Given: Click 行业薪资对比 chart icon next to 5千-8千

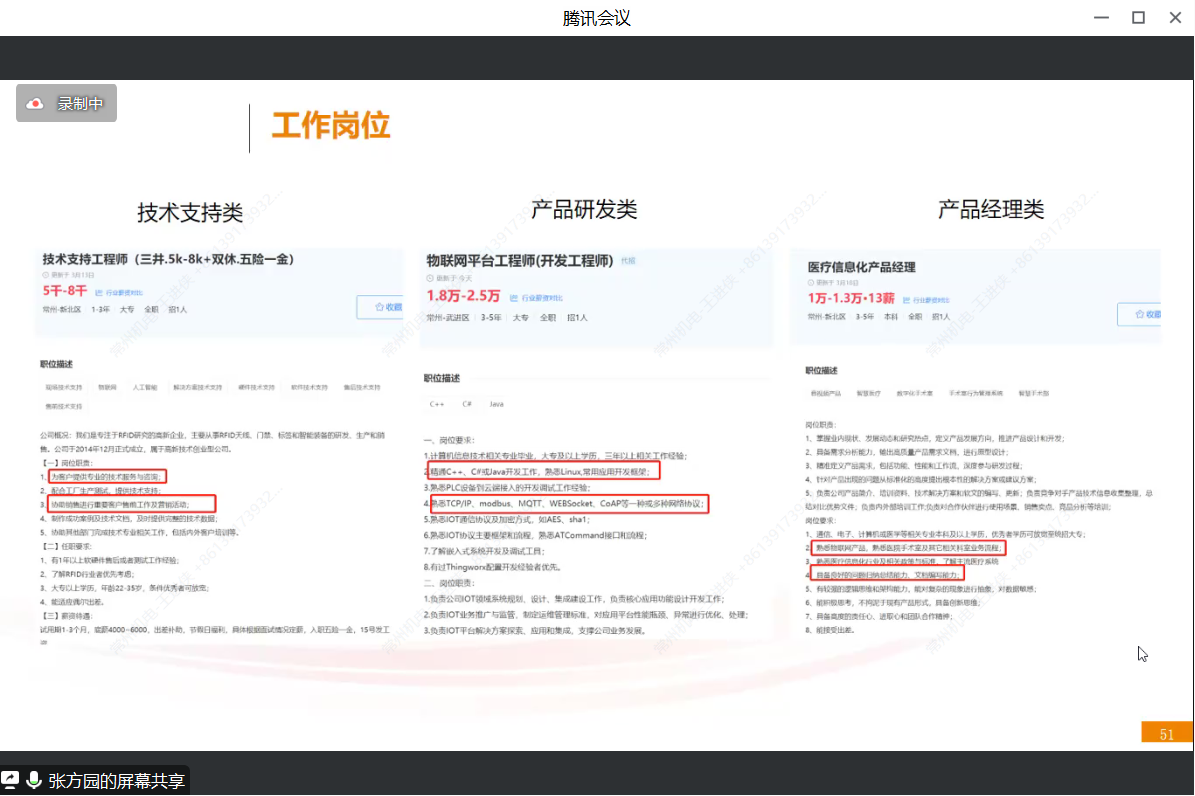Looking at the screenshot, I should tap(98, 293).
